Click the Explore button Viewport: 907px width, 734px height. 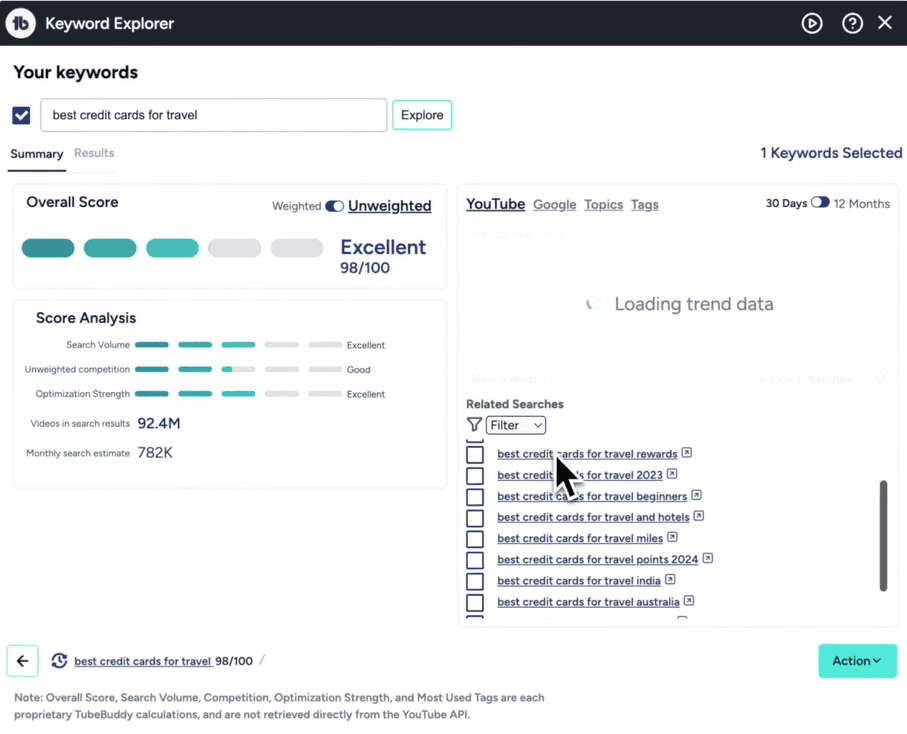click(x=422, y=115)
